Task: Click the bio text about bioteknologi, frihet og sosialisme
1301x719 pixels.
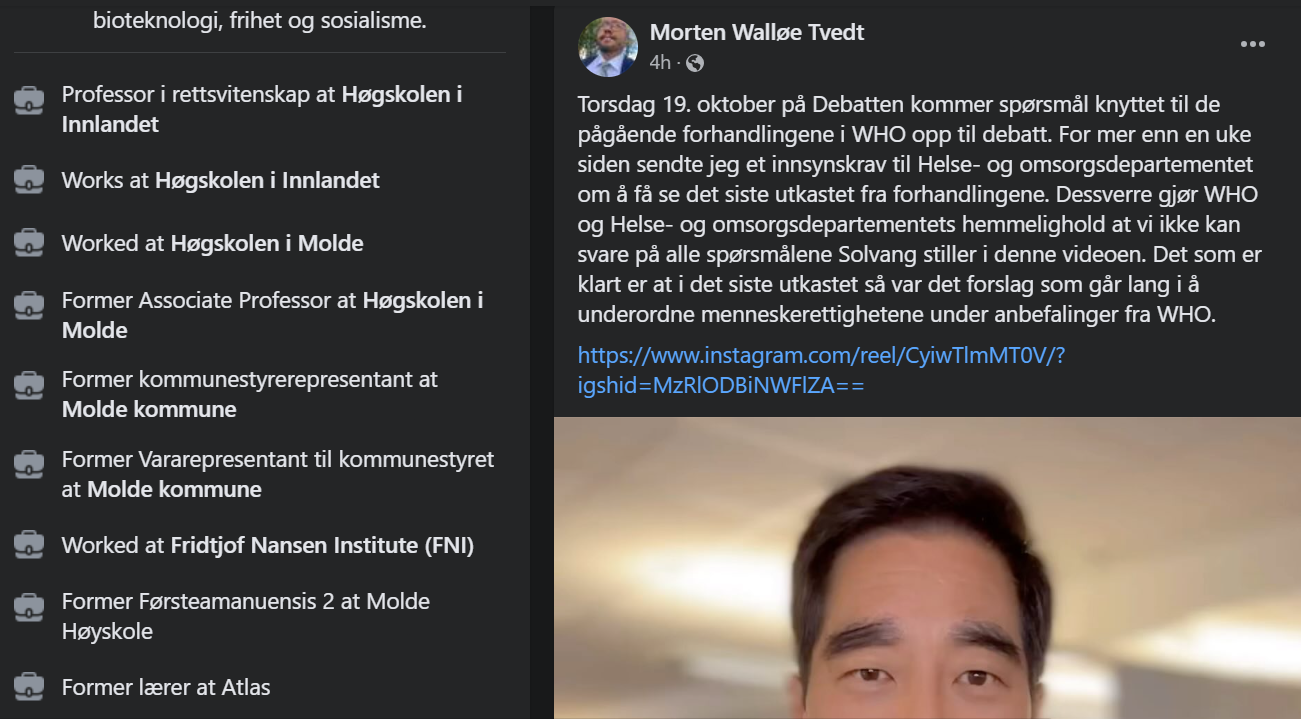Action: tap(260, 19)
